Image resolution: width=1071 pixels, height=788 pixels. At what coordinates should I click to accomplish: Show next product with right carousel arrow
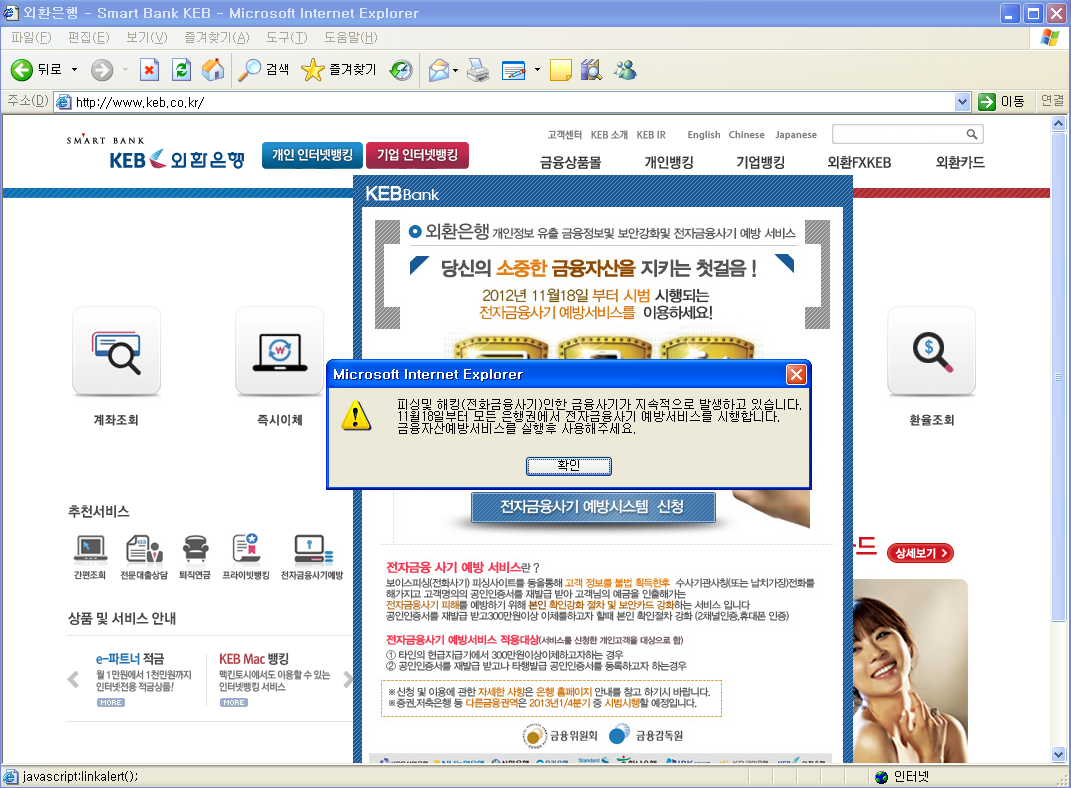coord(348,679)
